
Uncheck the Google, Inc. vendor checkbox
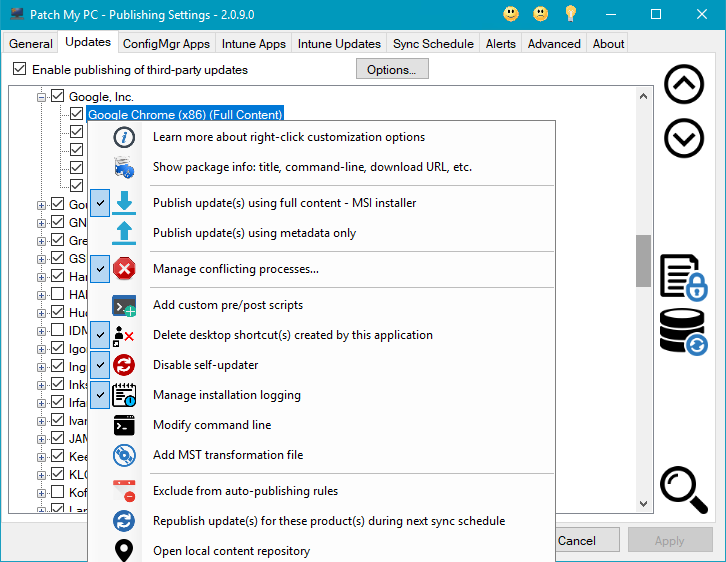(x=58, y=97)
